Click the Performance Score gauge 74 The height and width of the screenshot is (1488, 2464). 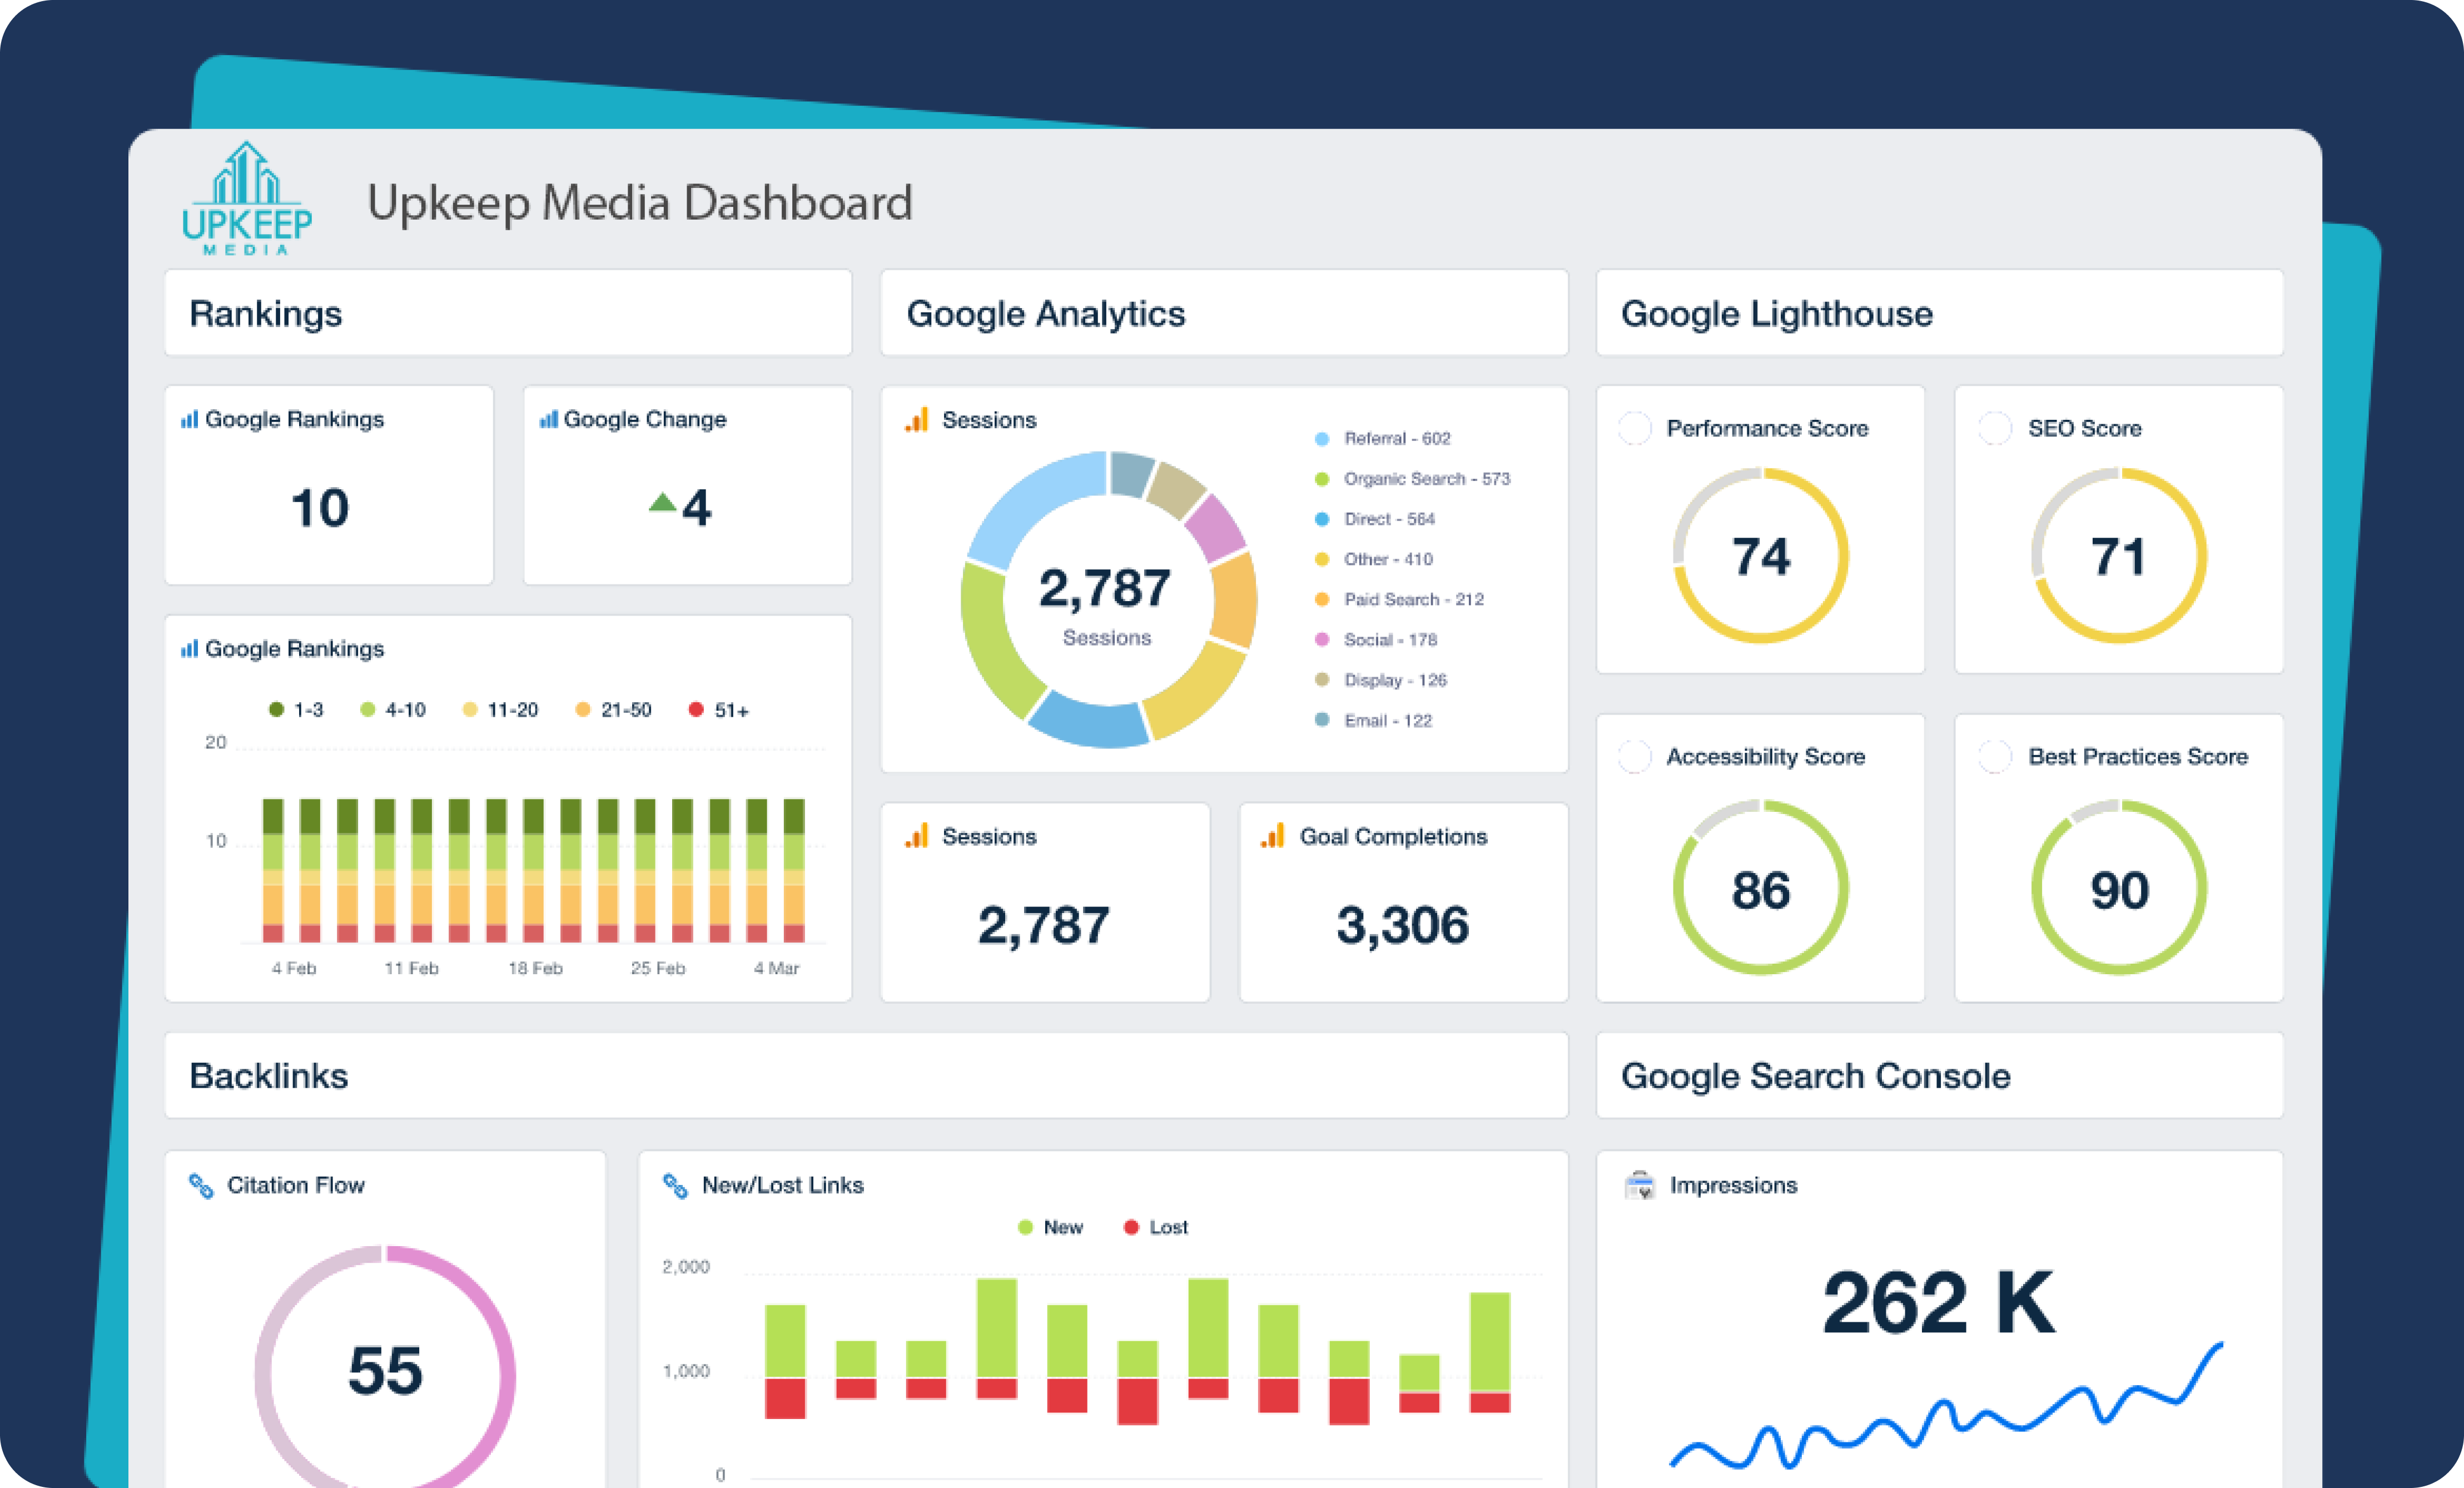click(1761, 556)
